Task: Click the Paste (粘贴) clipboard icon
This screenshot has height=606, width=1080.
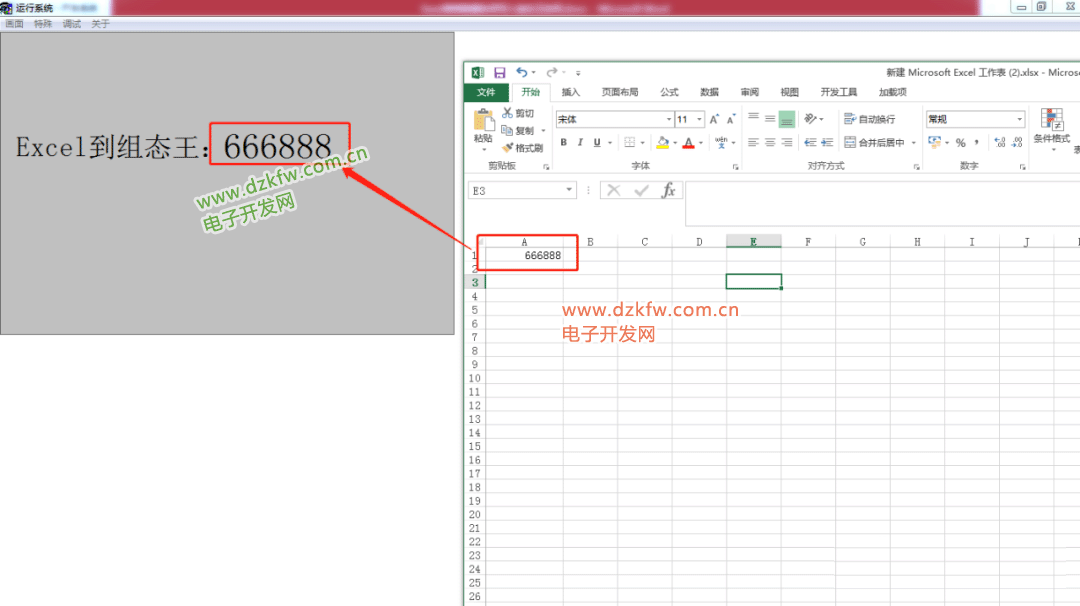Action: 483,124
